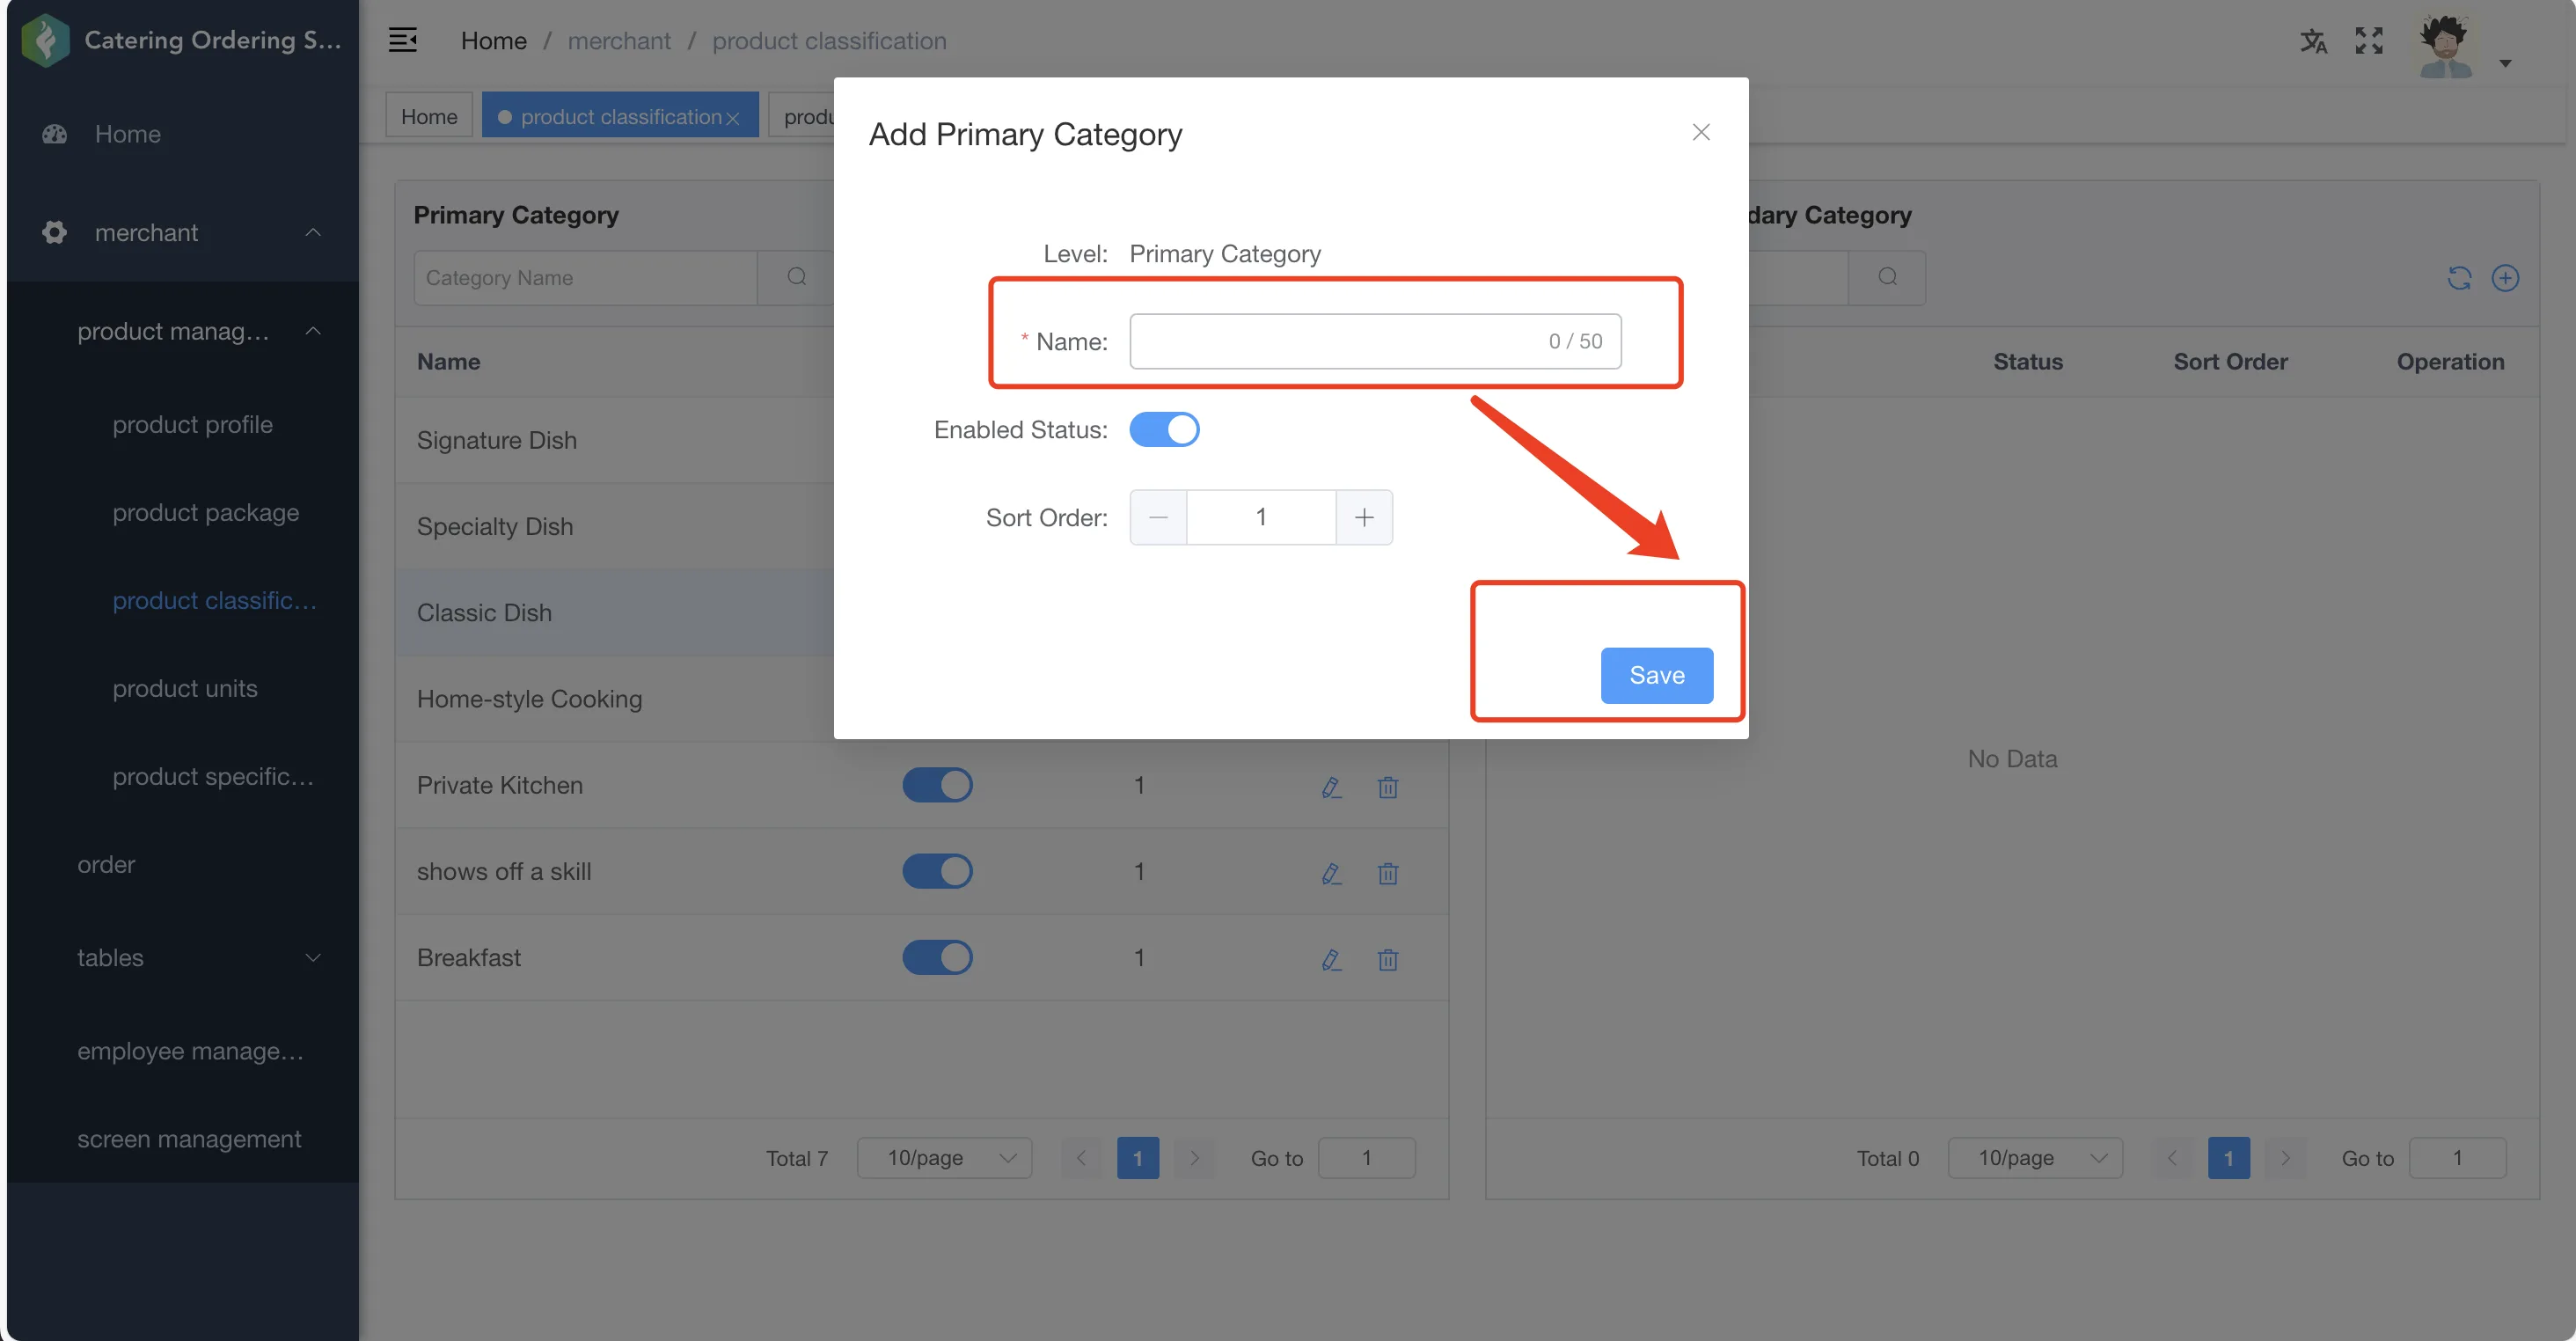
Task: Delete the shows off a skill category
Action: [1387, 873]
